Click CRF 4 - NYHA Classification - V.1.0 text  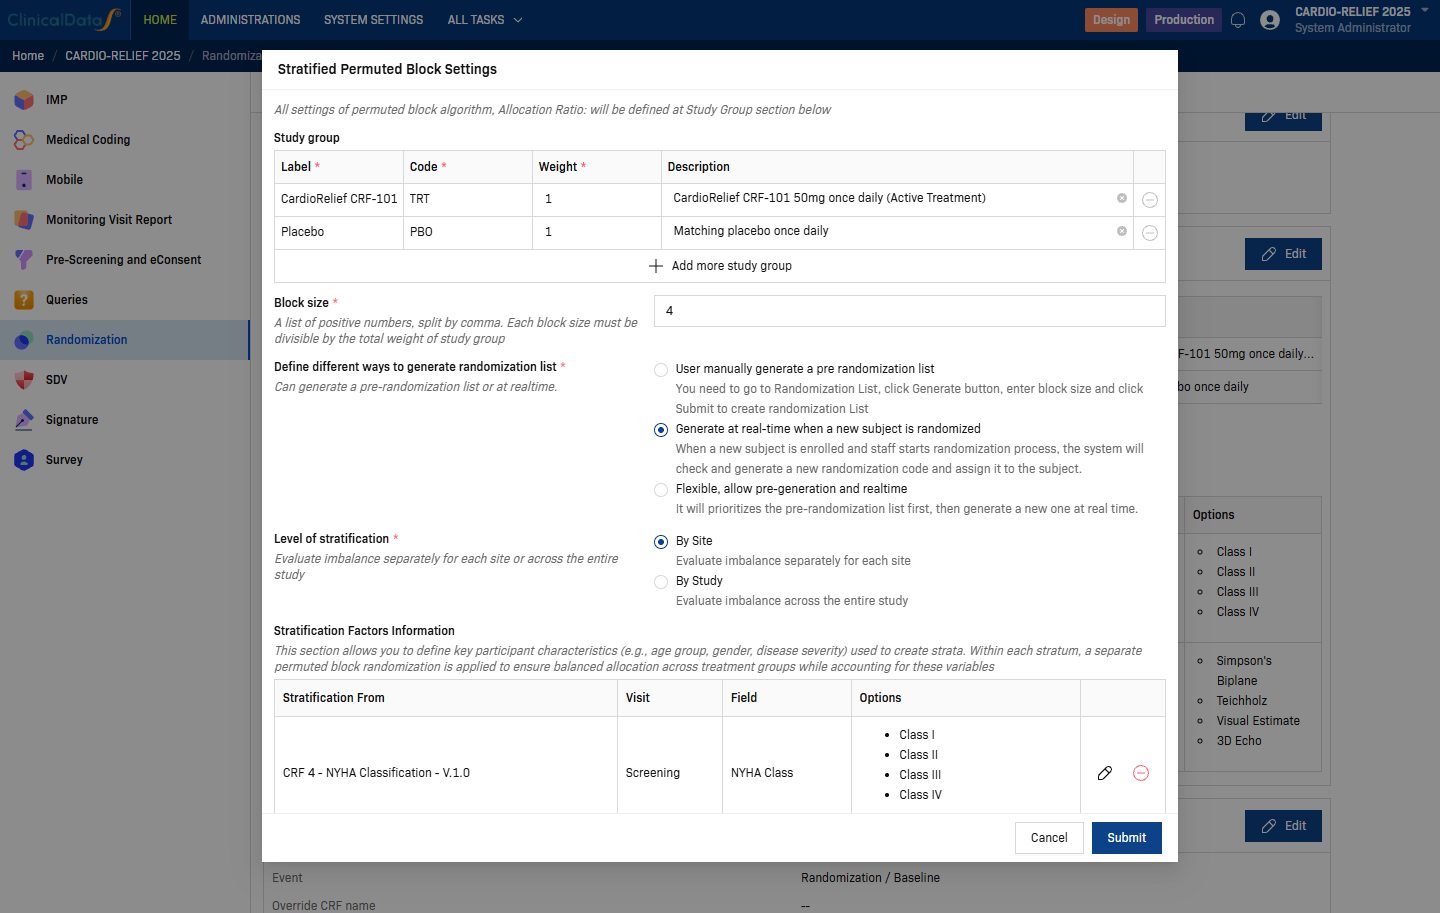pyautogui.click(x=376, y=773)
